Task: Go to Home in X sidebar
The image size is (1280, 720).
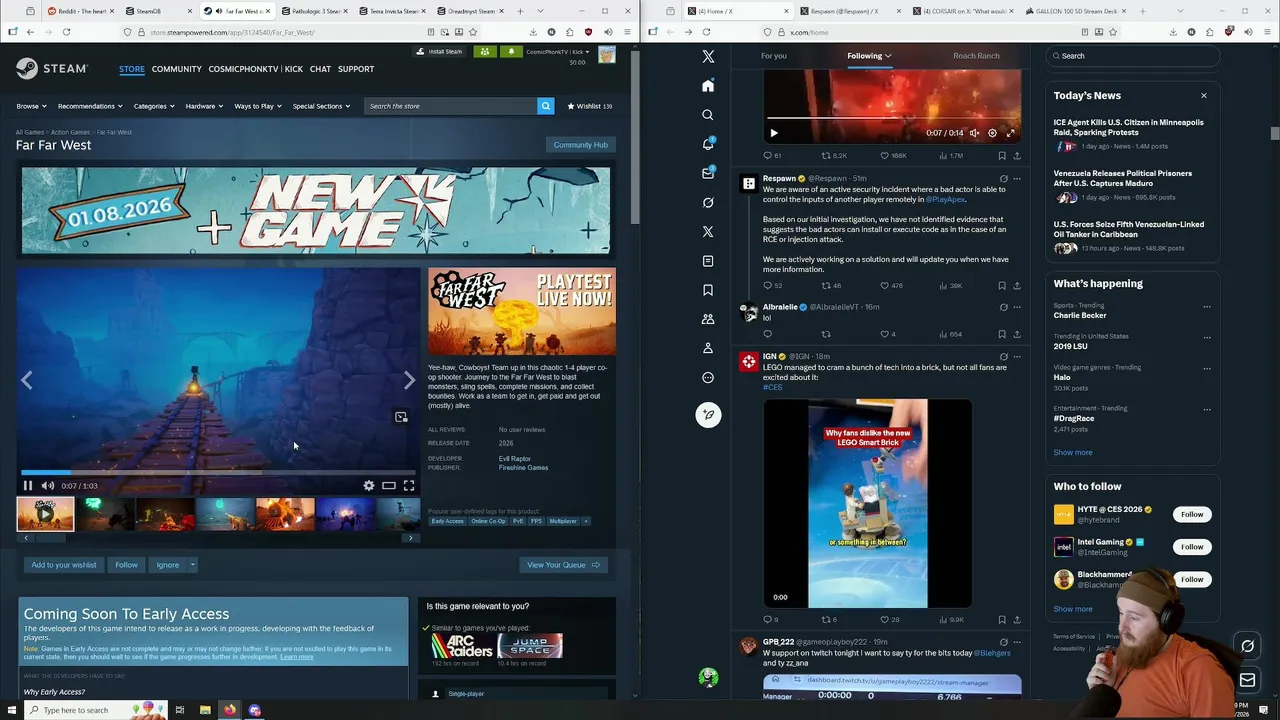Action: click(708, 86)
